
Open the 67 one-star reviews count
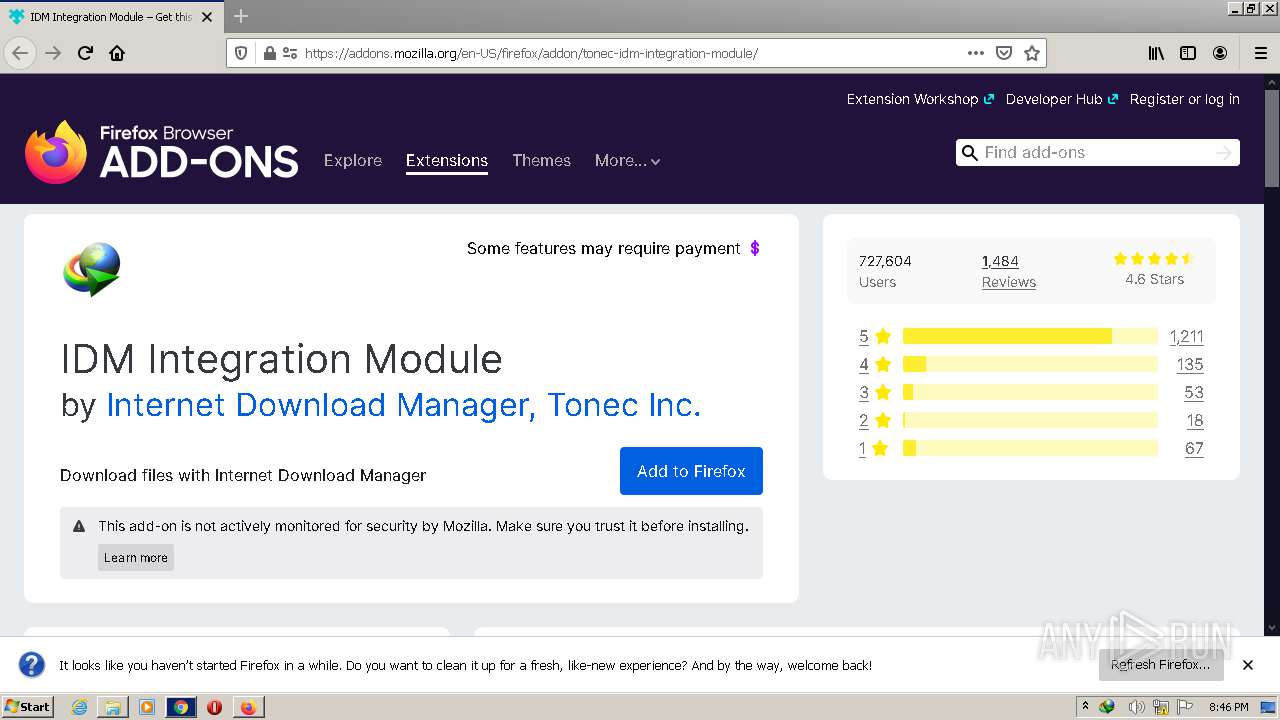point(1194,449)
